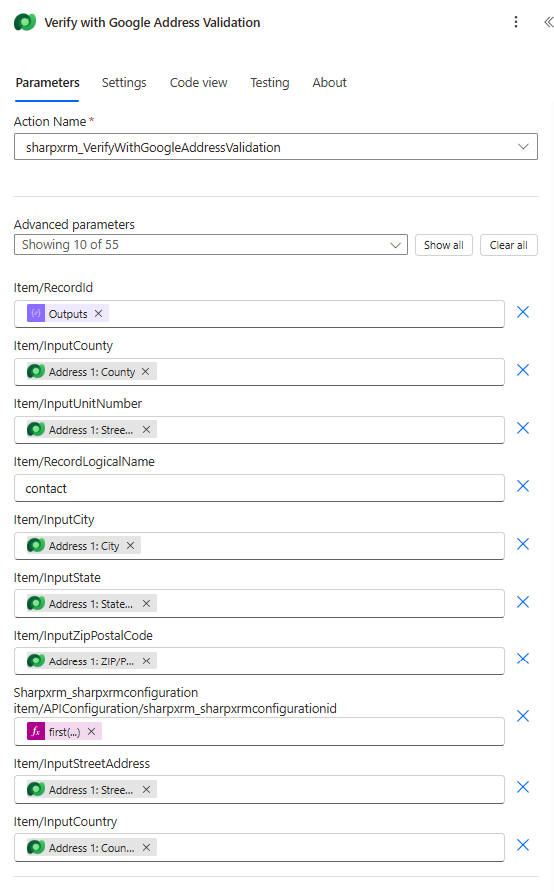This screenshot has width=554, height=892.
Task: Open the three-dot more options menu
Action: click(x=516, y=22)
